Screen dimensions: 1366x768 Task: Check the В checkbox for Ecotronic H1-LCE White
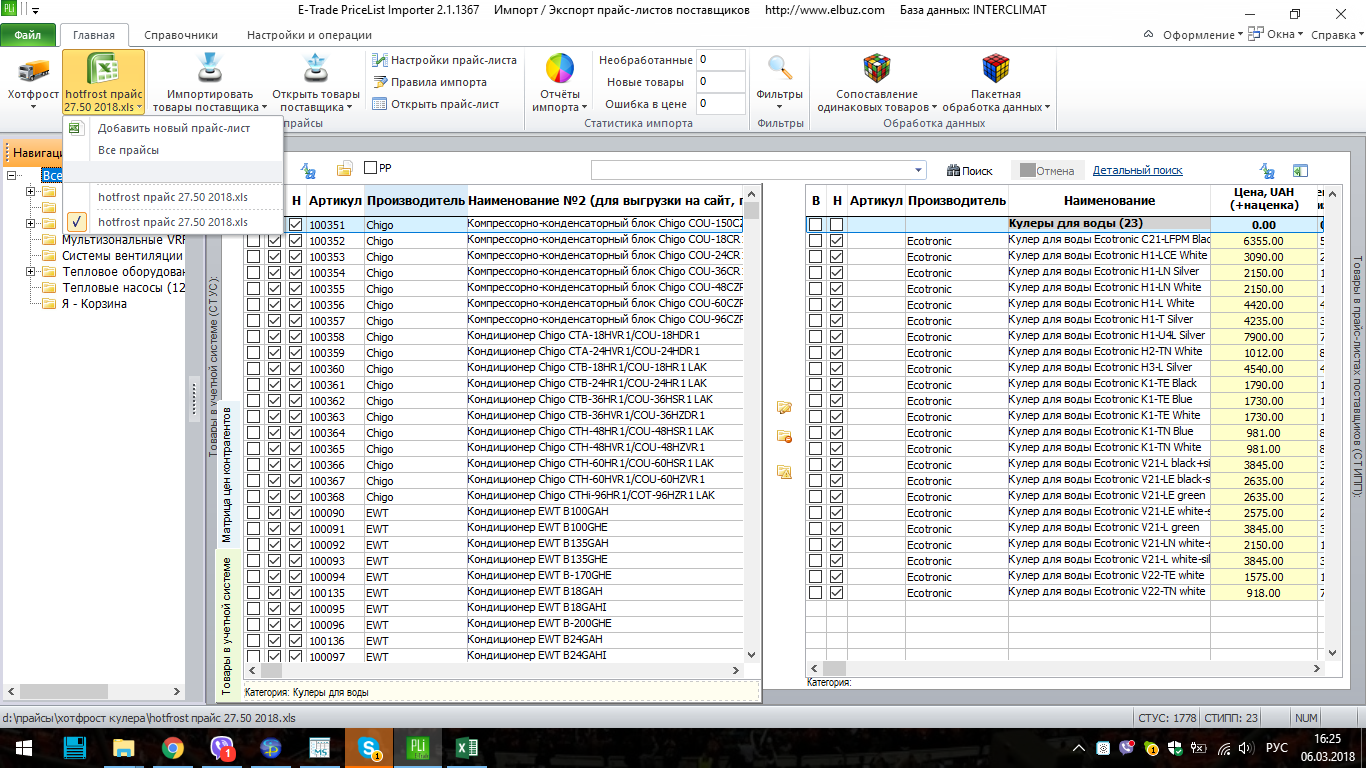(x=816, y=257)
